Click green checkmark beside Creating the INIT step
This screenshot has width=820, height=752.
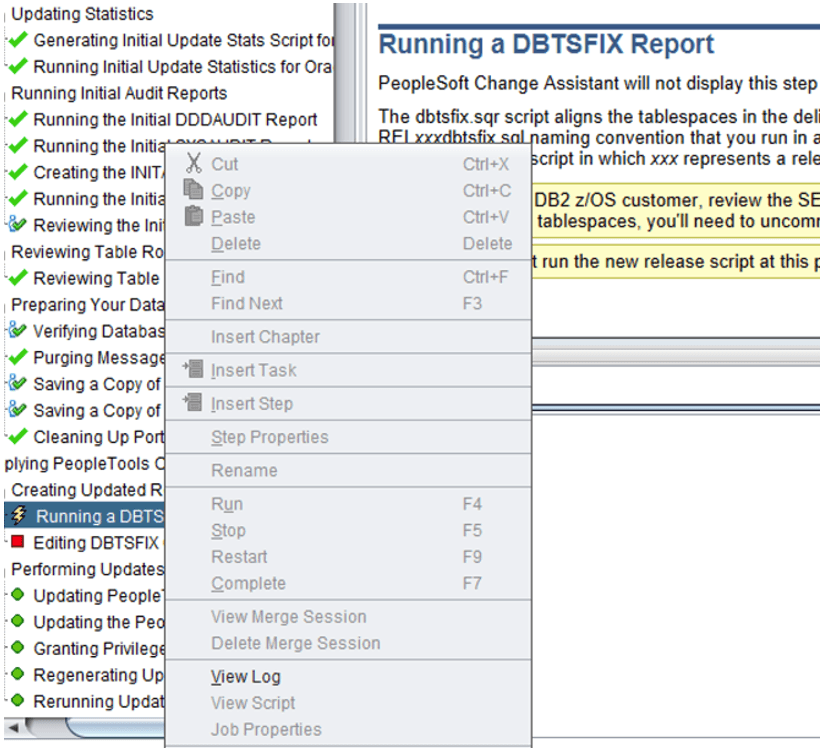[x=18, y=172]
